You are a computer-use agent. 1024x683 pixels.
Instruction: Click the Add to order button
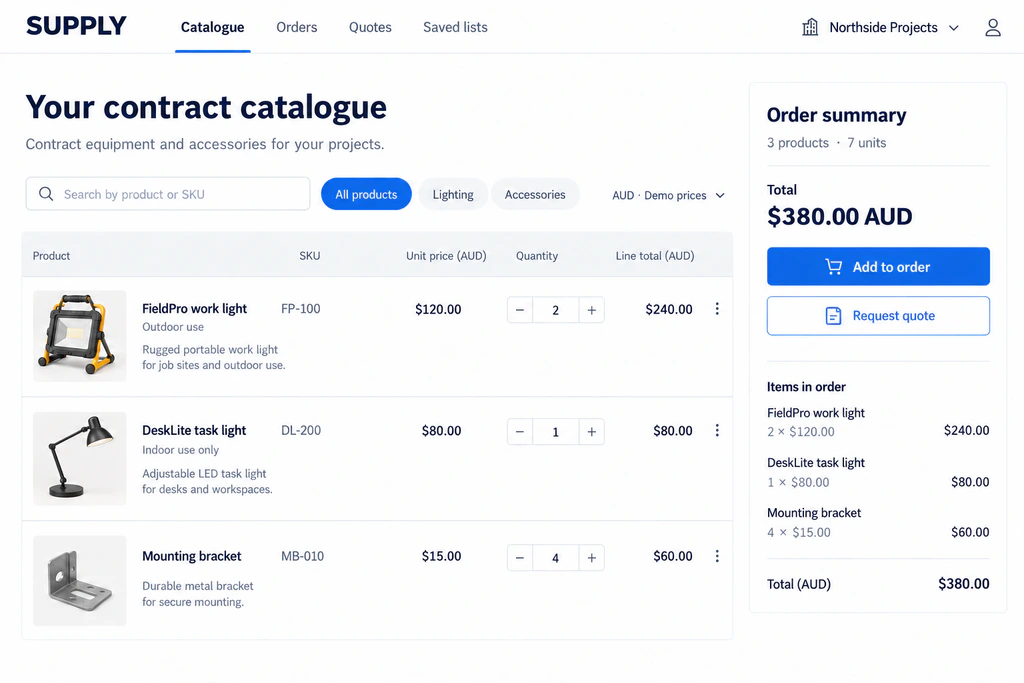coord(878,266)
